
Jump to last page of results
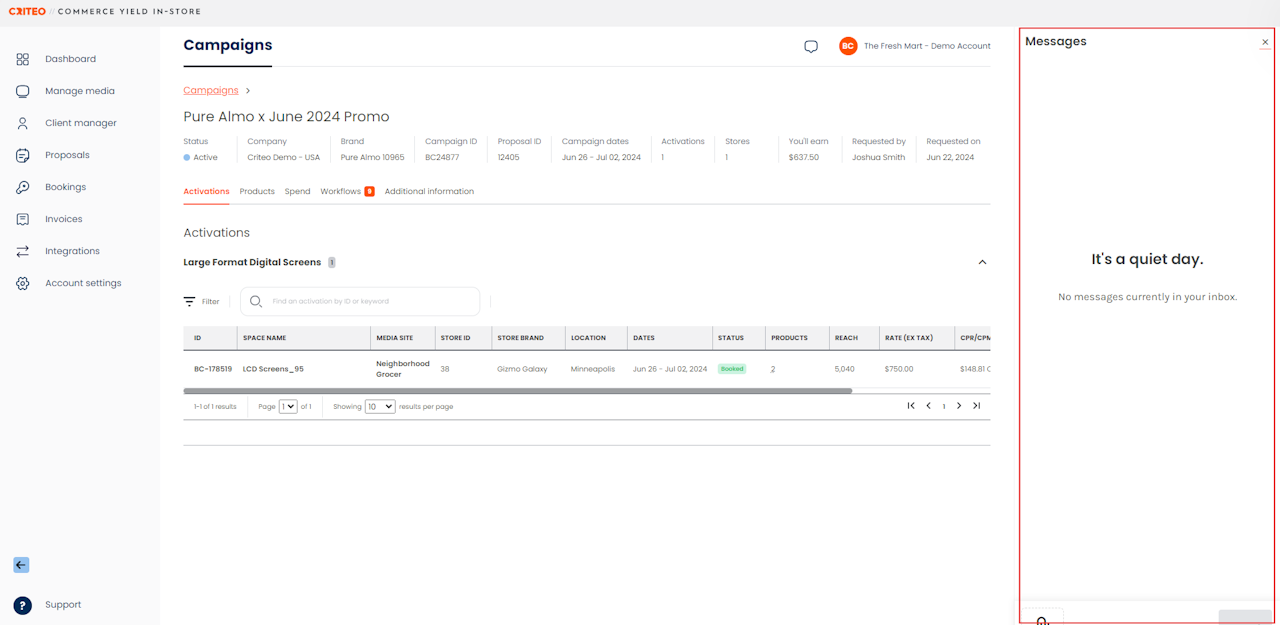[x=976, y=406]
